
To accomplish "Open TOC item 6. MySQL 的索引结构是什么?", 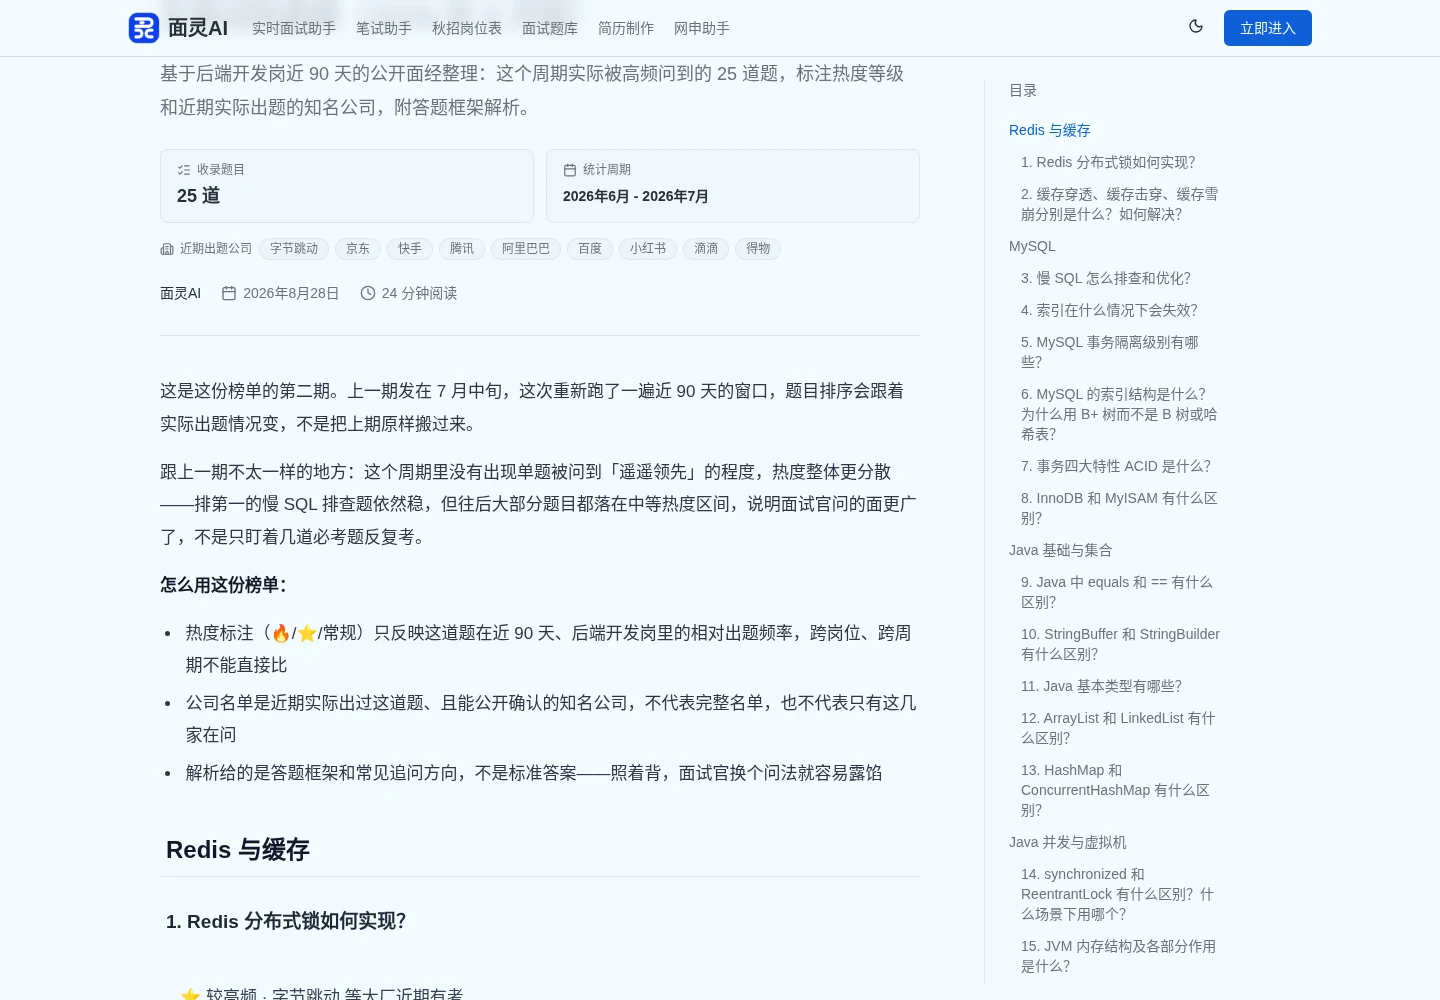I will click(1120, 414).
